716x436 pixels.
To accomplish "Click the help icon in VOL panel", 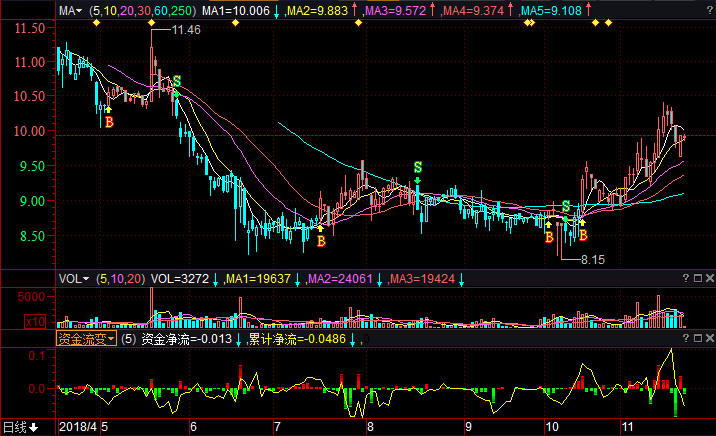I will tap(685, 279).
